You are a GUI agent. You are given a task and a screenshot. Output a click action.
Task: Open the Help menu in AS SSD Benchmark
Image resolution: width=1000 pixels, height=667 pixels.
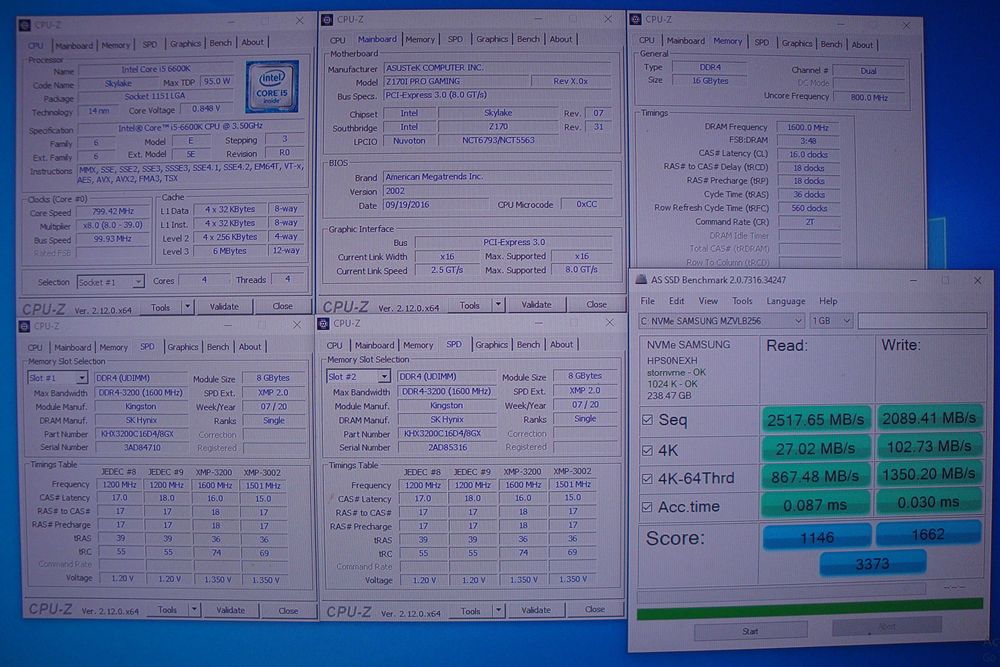pos(828,301)
